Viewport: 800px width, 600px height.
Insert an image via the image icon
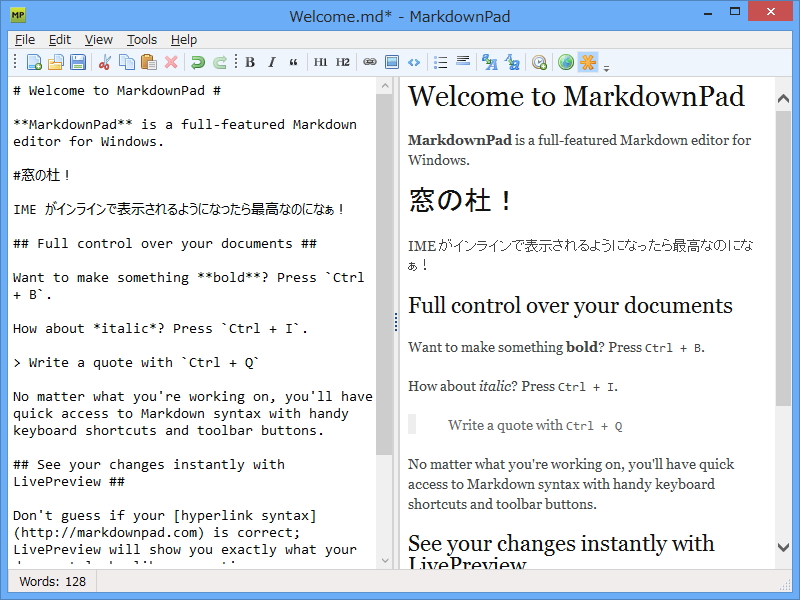tap(390, 62)
